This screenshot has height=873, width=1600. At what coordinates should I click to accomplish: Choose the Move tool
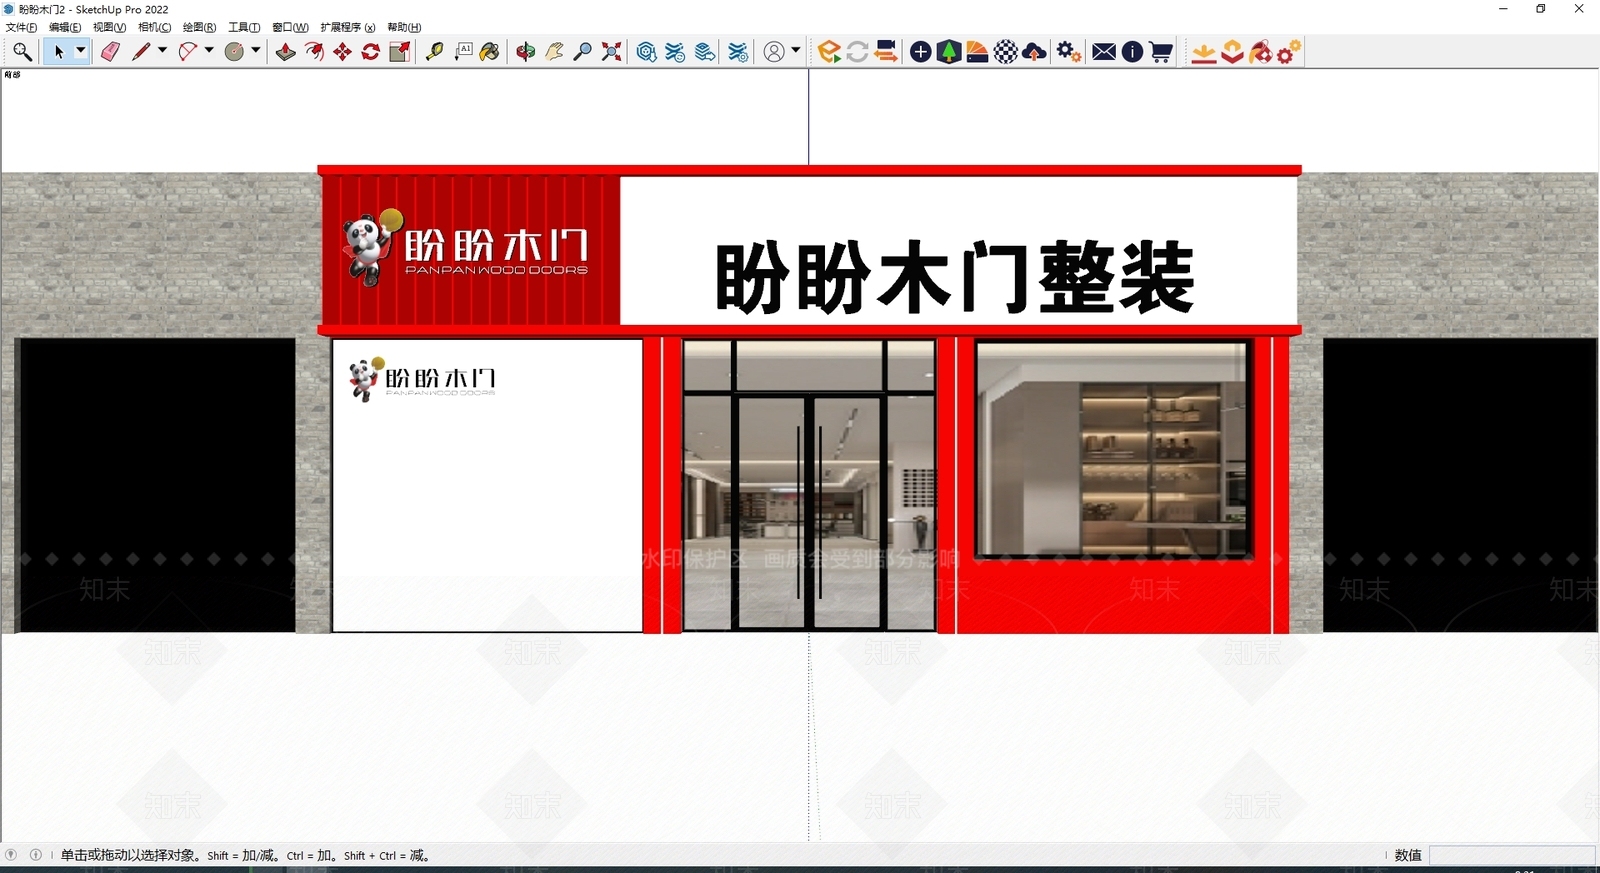(x=342, y=52)
